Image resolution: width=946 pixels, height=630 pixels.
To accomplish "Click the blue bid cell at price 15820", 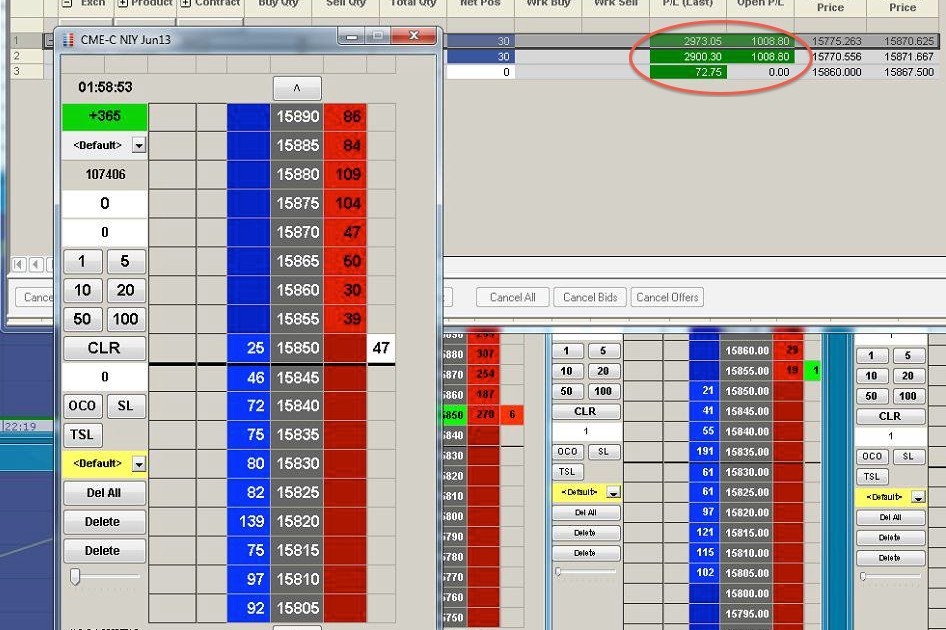I will coord(248,522).
